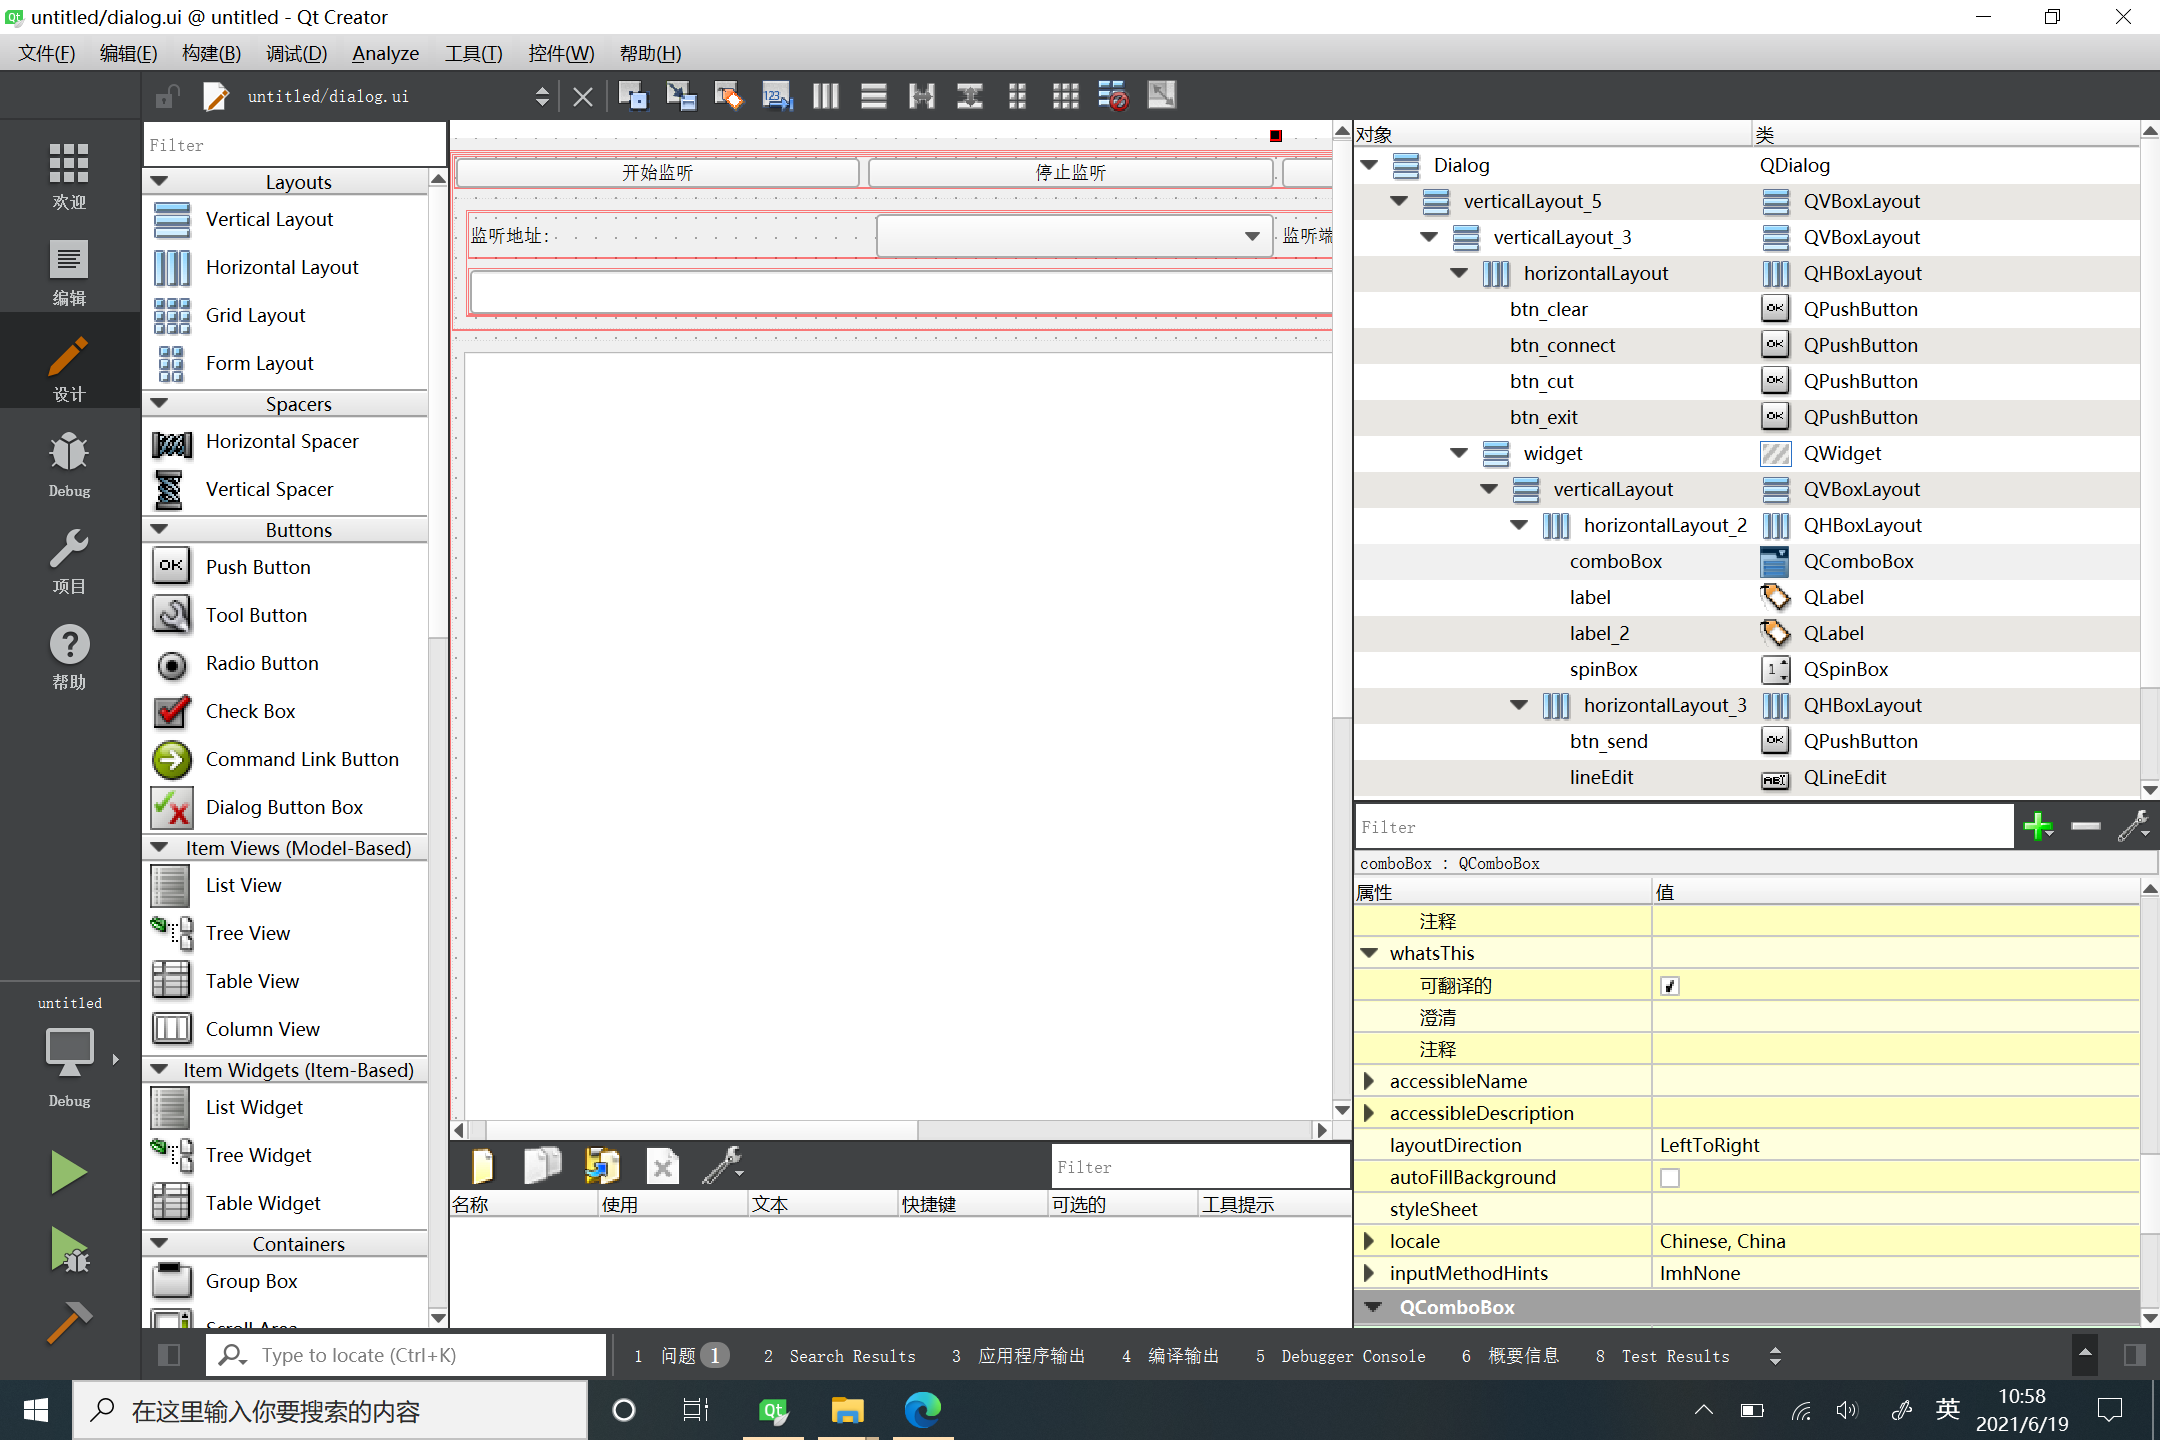Expand the locale property row
Image resolution: width=2160 pixels, height=1440 pixels.
(1369, 1241)
